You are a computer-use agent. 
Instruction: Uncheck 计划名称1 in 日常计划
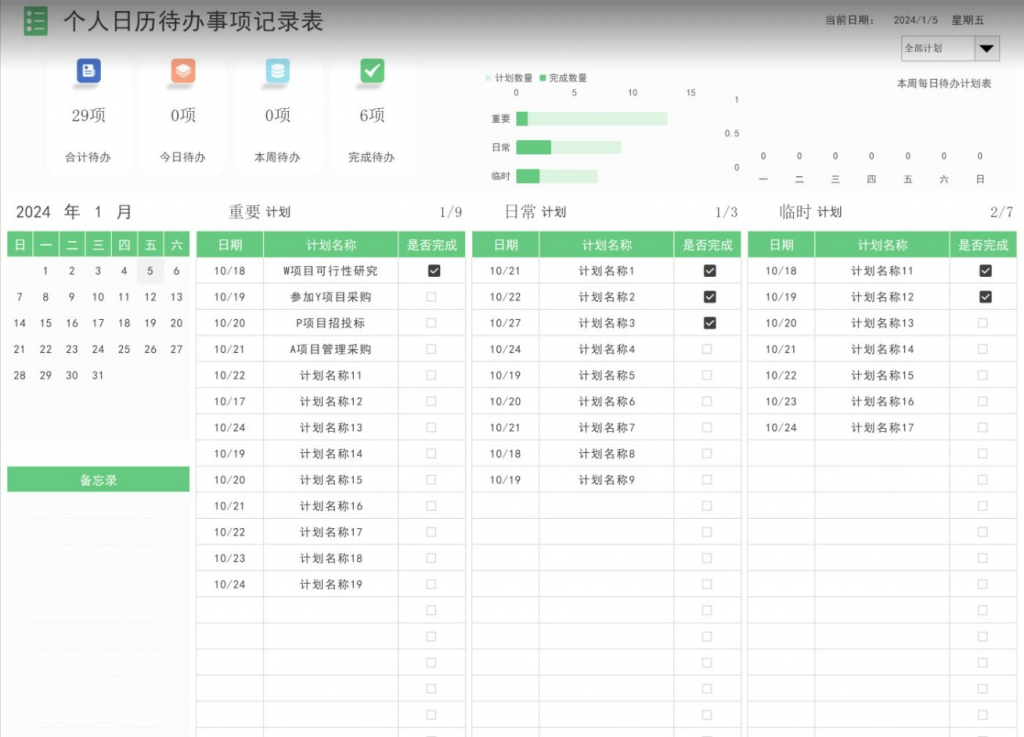tap(709, 270)
